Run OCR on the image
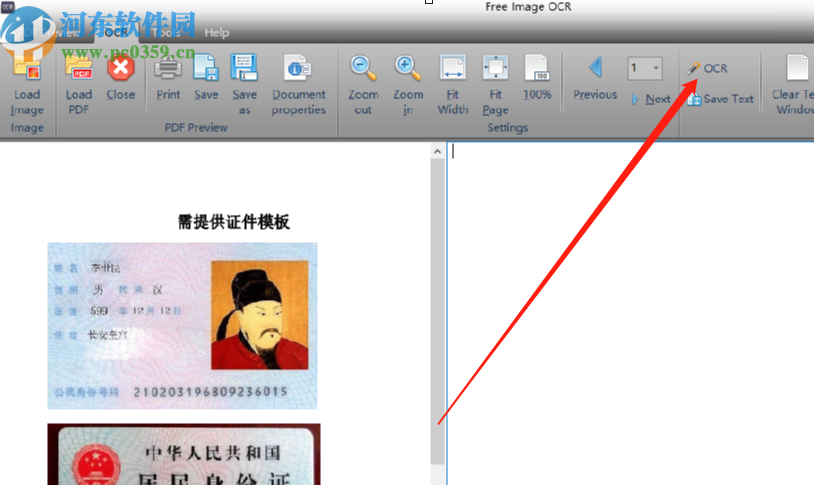Image resolution: width=814 pixels, height=485 pixels. (708, 68)
